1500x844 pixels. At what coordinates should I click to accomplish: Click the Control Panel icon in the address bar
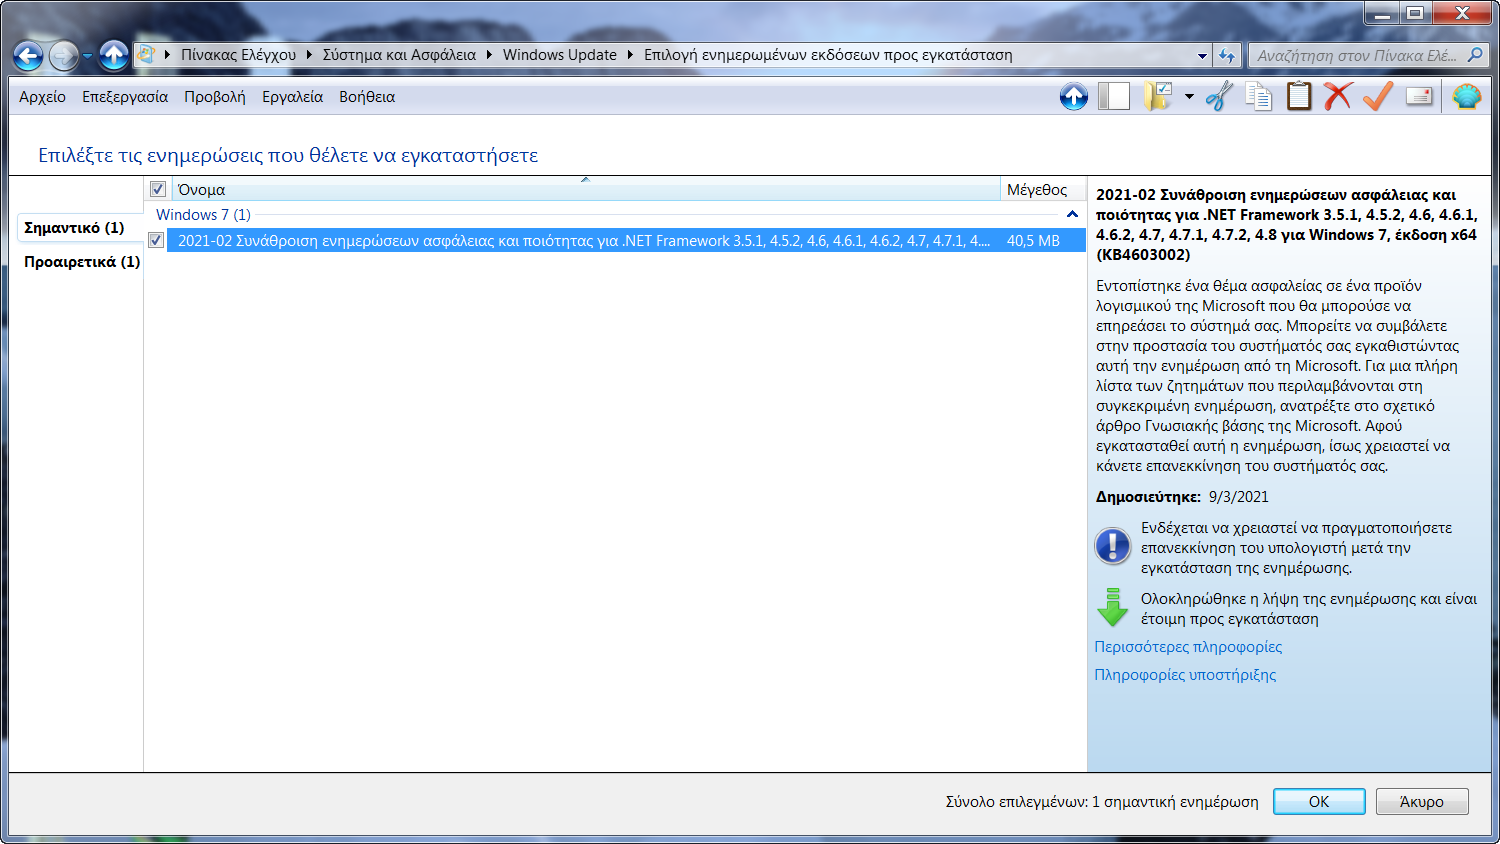[146, 55]
